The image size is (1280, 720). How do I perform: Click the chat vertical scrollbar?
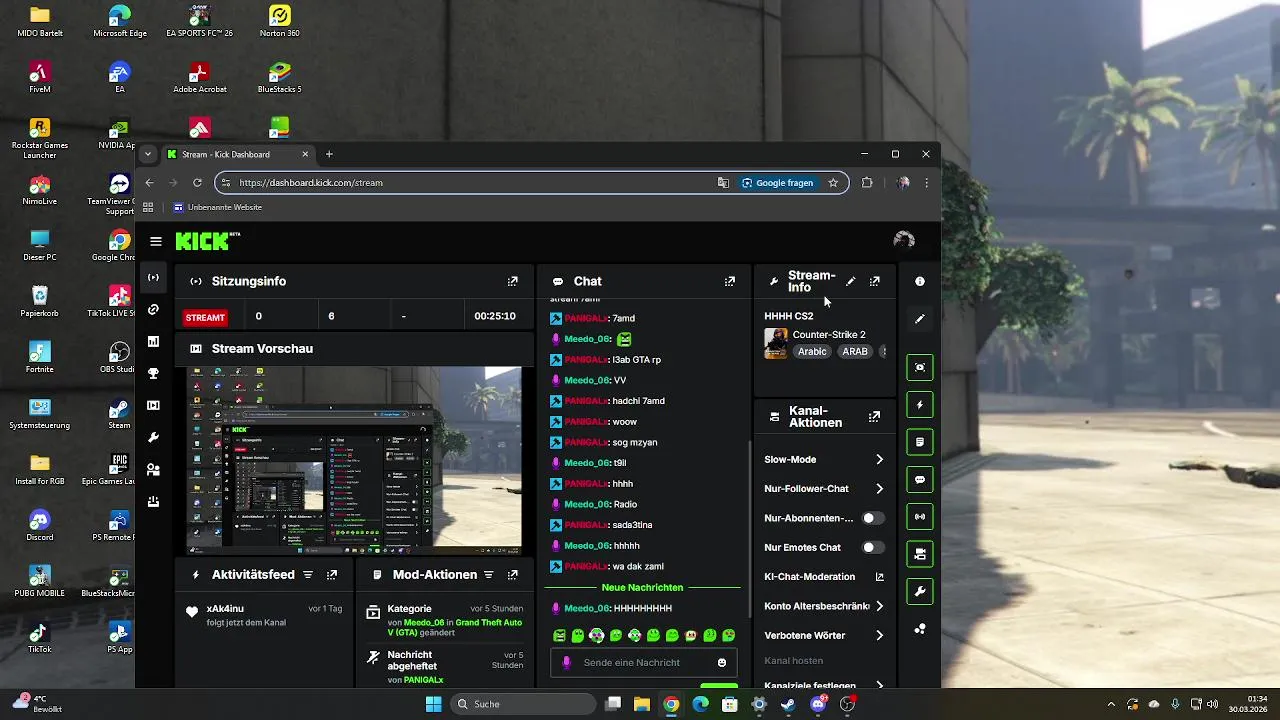[x=750, y=528]
